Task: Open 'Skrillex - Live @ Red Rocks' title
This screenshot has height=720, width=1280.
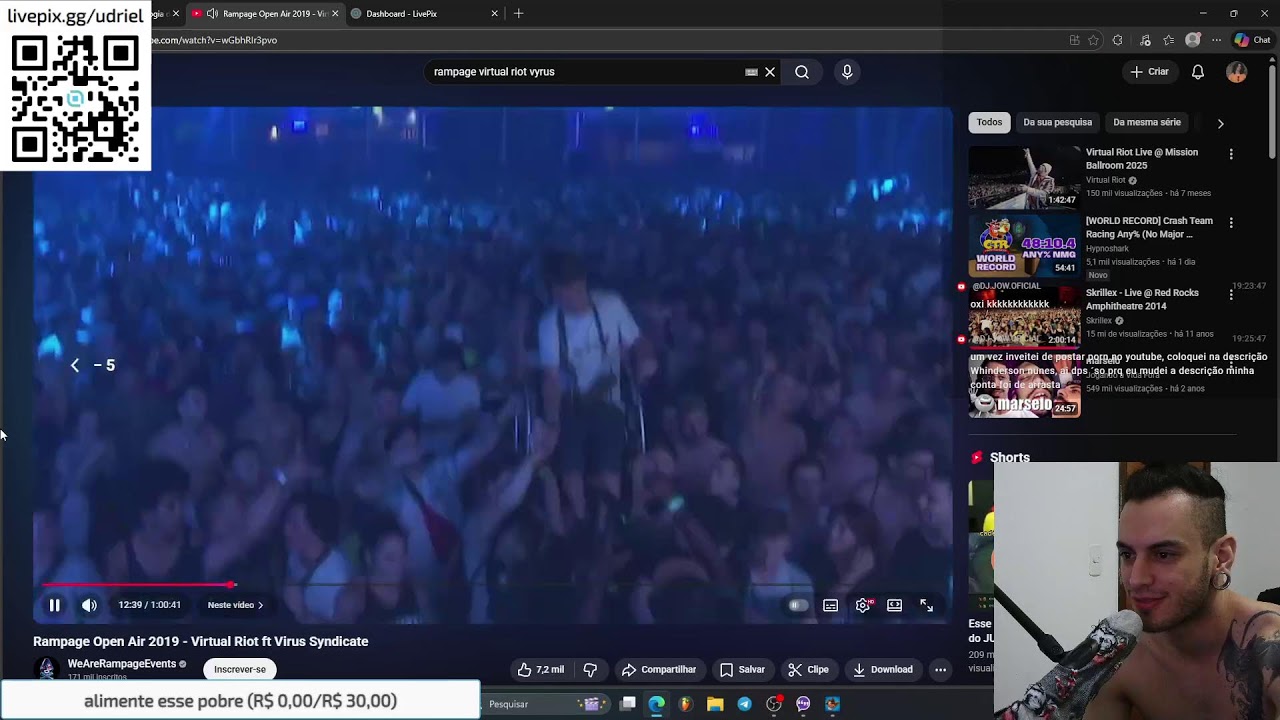Action: tap(1142, 299)
